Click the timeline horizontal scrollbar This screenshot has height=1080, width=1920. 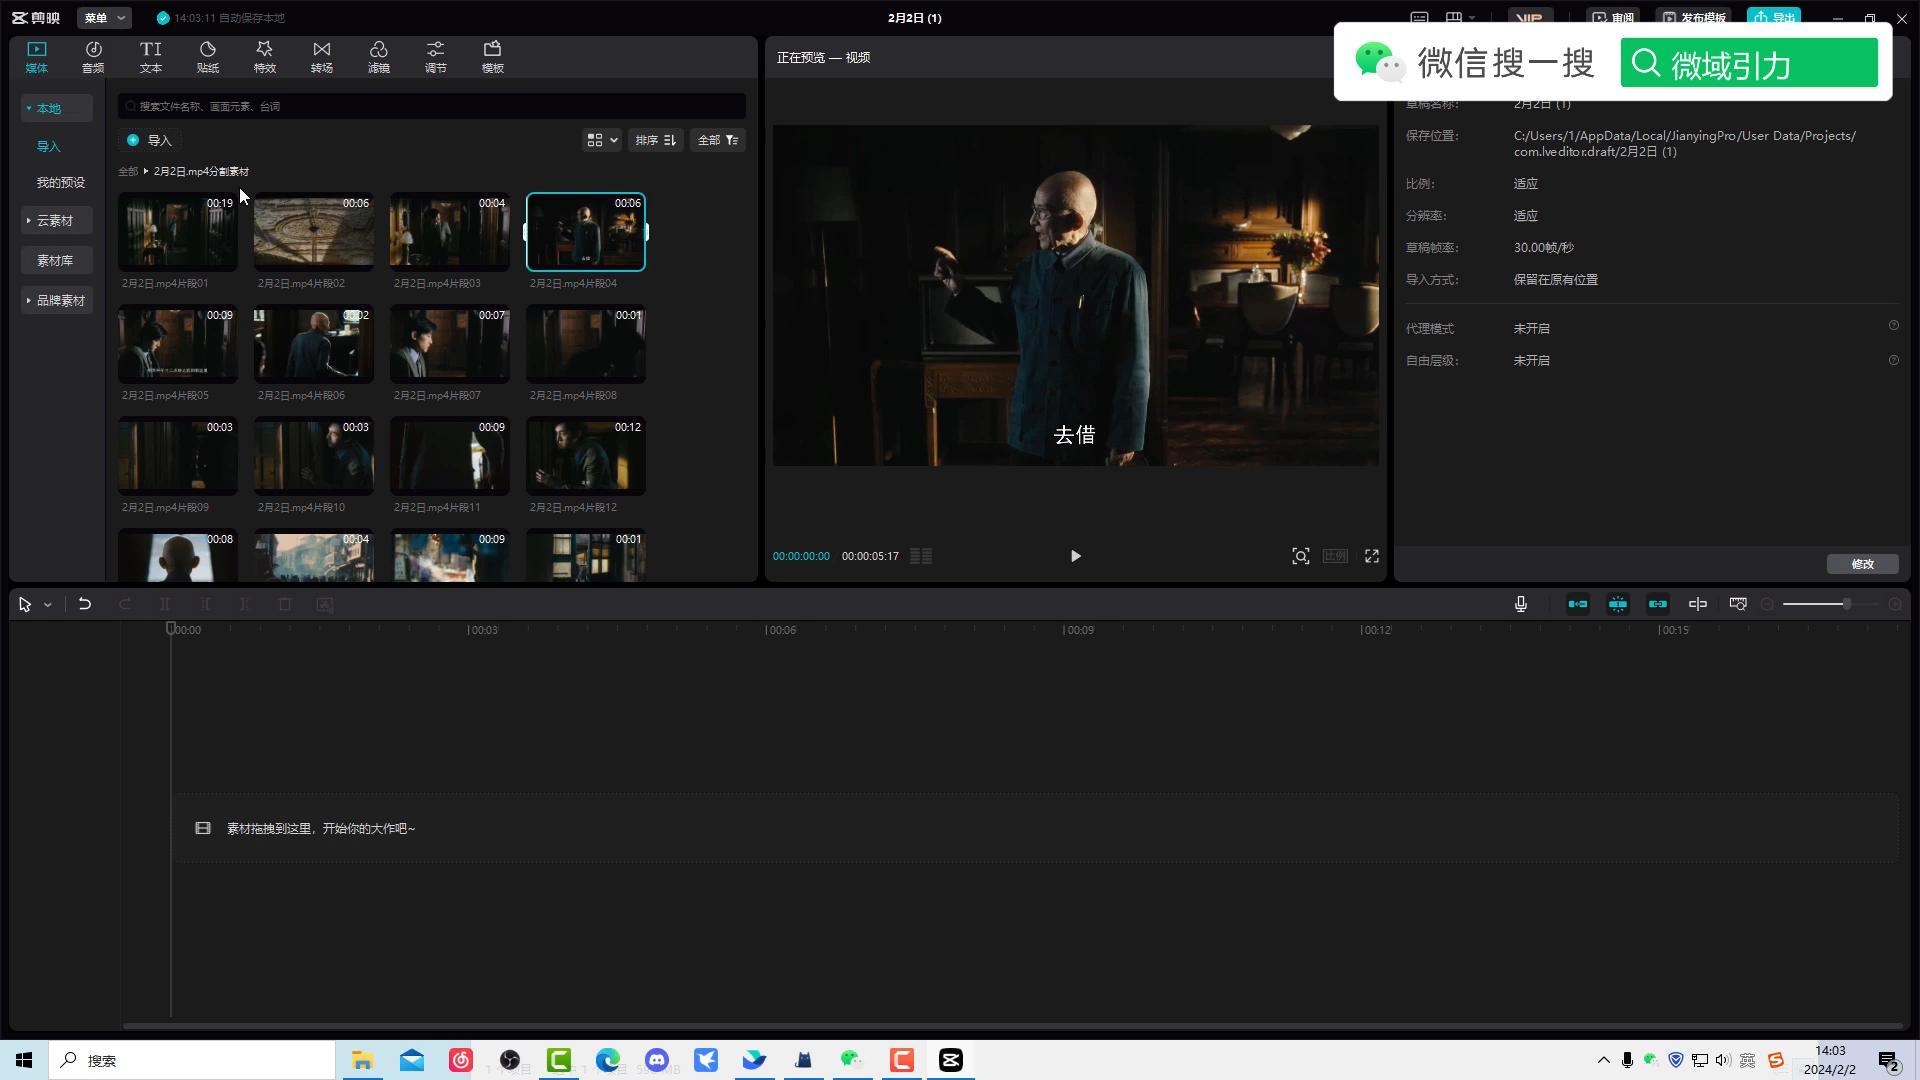coord(1012,1026)
